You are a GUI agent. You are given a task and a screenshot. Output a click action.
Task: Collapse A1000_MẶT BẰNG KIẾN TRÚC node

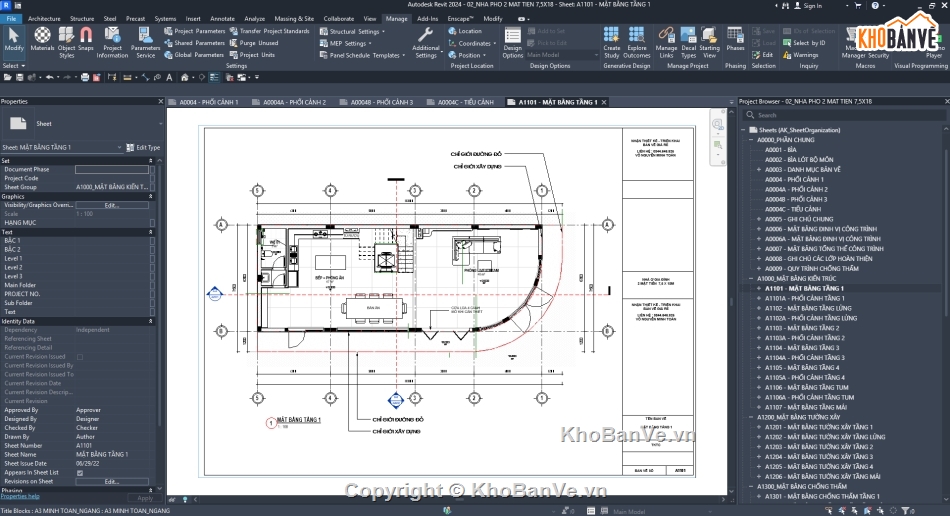[x=751, y=279]
